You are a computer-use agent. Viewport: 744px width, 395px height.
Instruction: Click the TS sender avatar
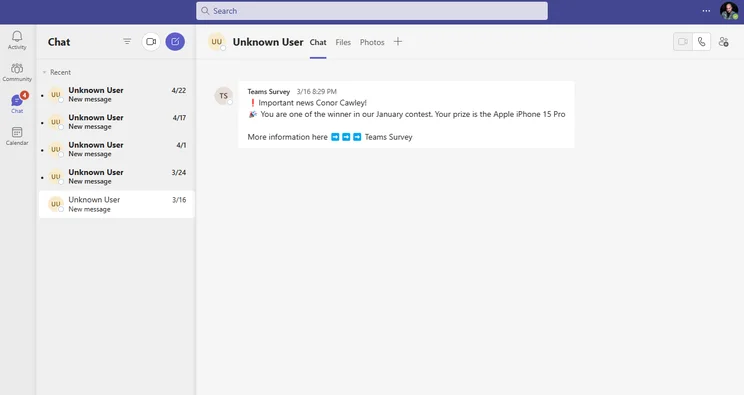tap(223, 96)
